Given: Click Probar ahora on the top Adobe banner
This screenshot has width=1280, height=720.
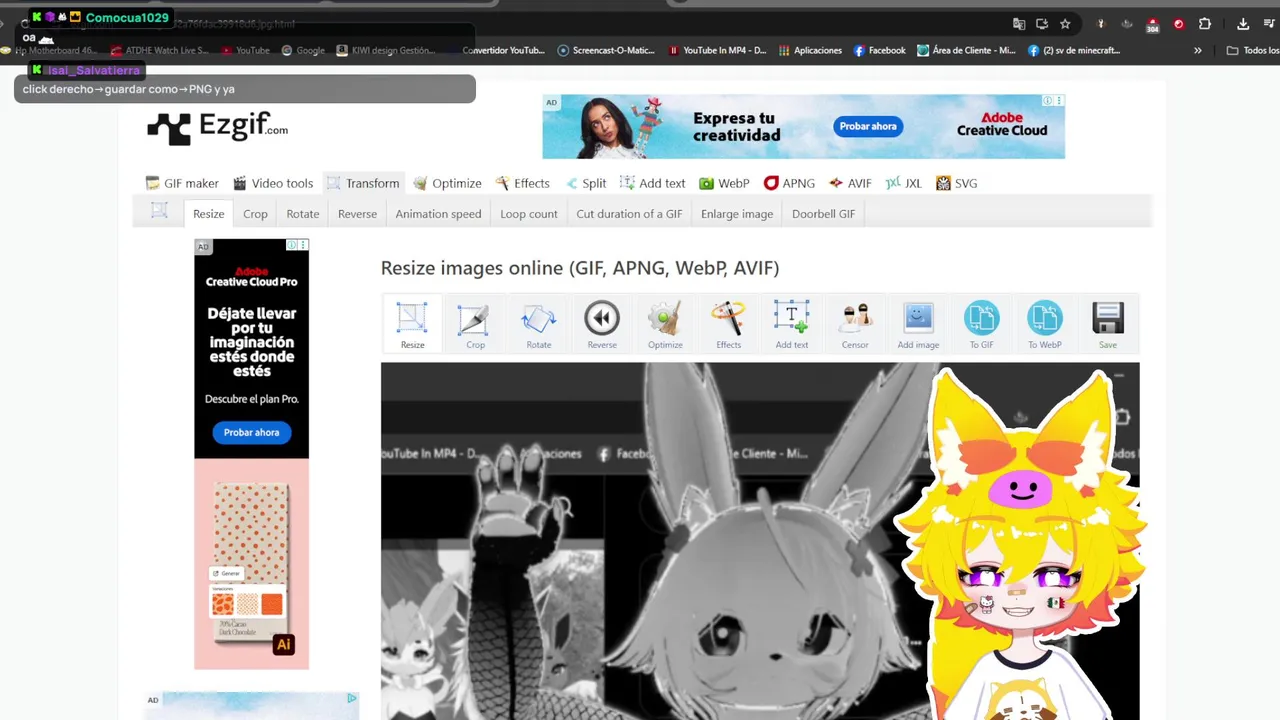Looking at the screenshot, I should [x=868, y=126].
